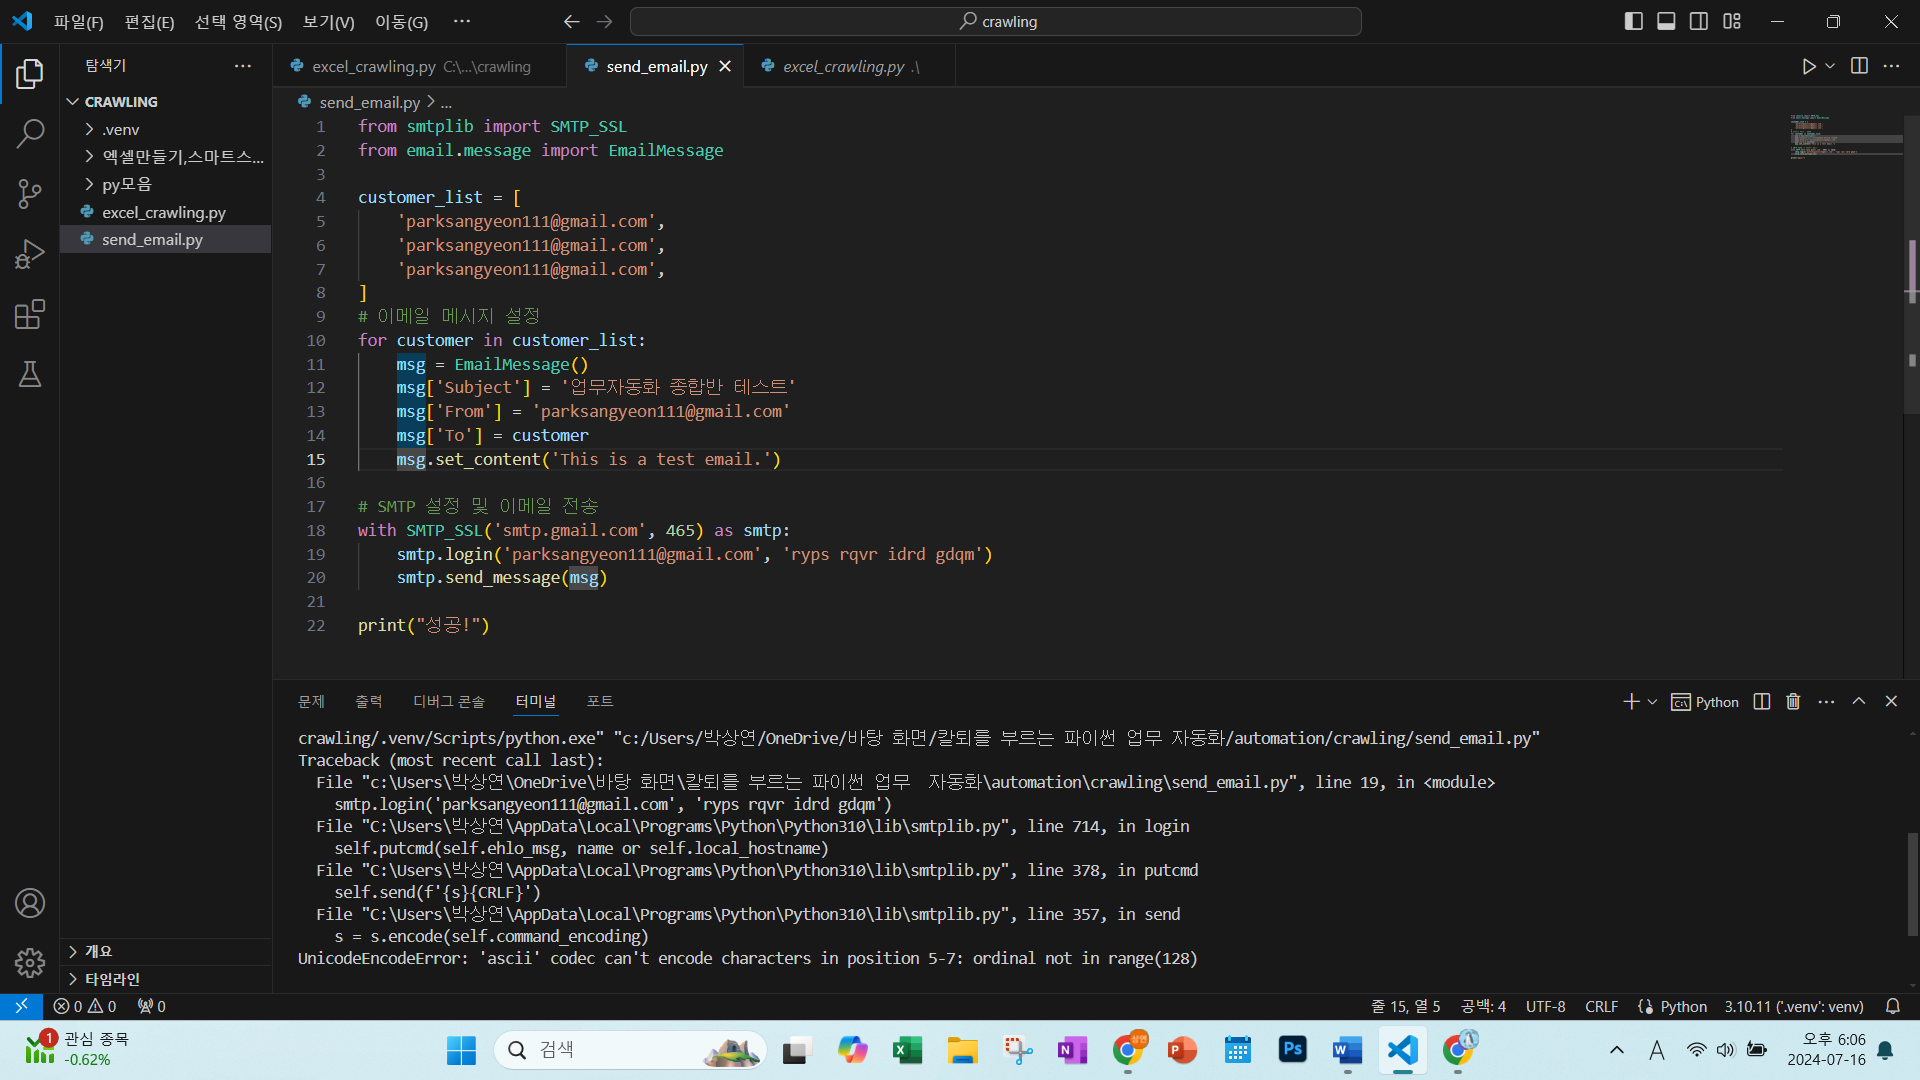The image size is (1920, 1080).
Task: Open notifications bell in status bar
Action: tap(1893, 1006)
